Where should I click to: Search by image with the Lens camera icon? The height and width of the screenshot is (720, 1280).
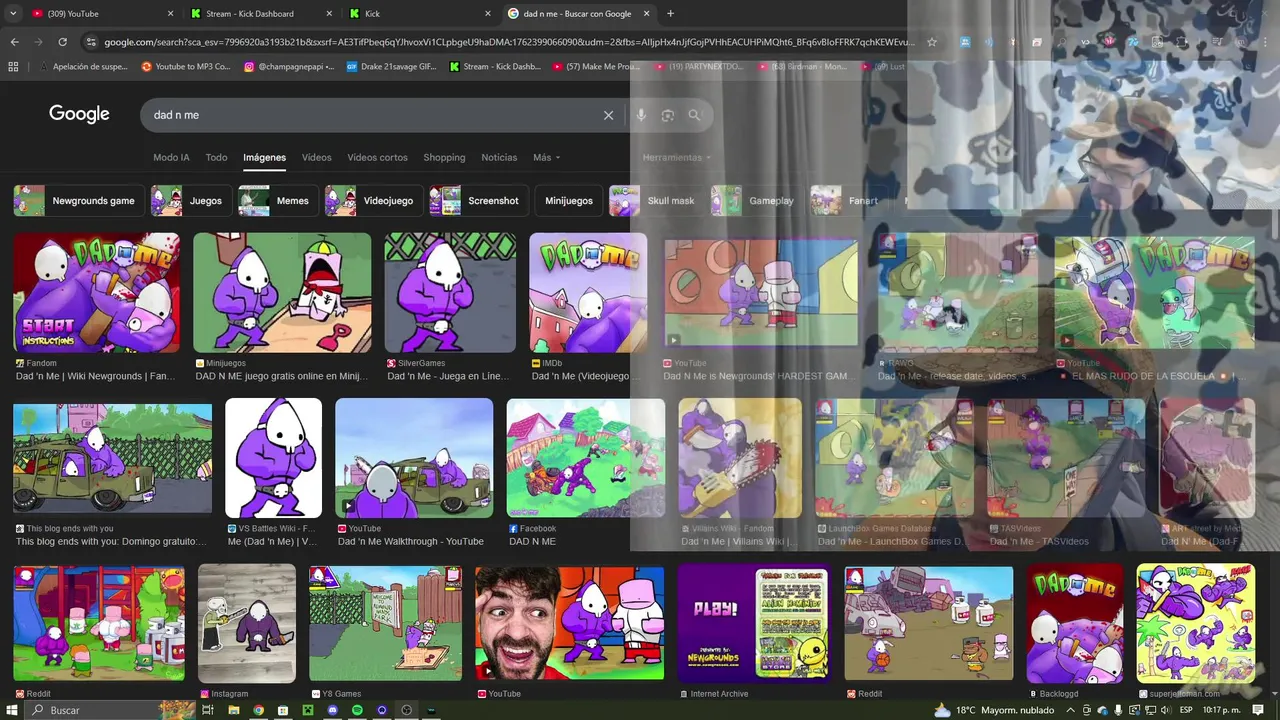[668, 115]
